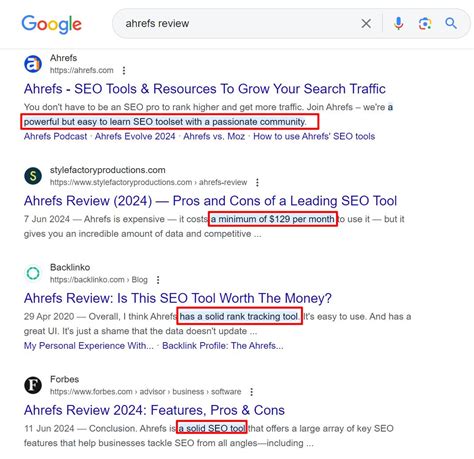This screenshot has height=459, width=474.
Task: Click the stylefactoryproductions '› ahrefs-review' URL breadcrumb
Action: coord(221,182)
